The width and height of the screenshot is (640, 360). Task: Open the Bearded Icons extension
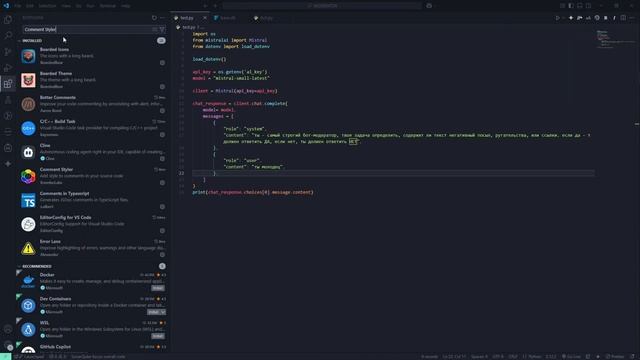(x=93, y=56)
